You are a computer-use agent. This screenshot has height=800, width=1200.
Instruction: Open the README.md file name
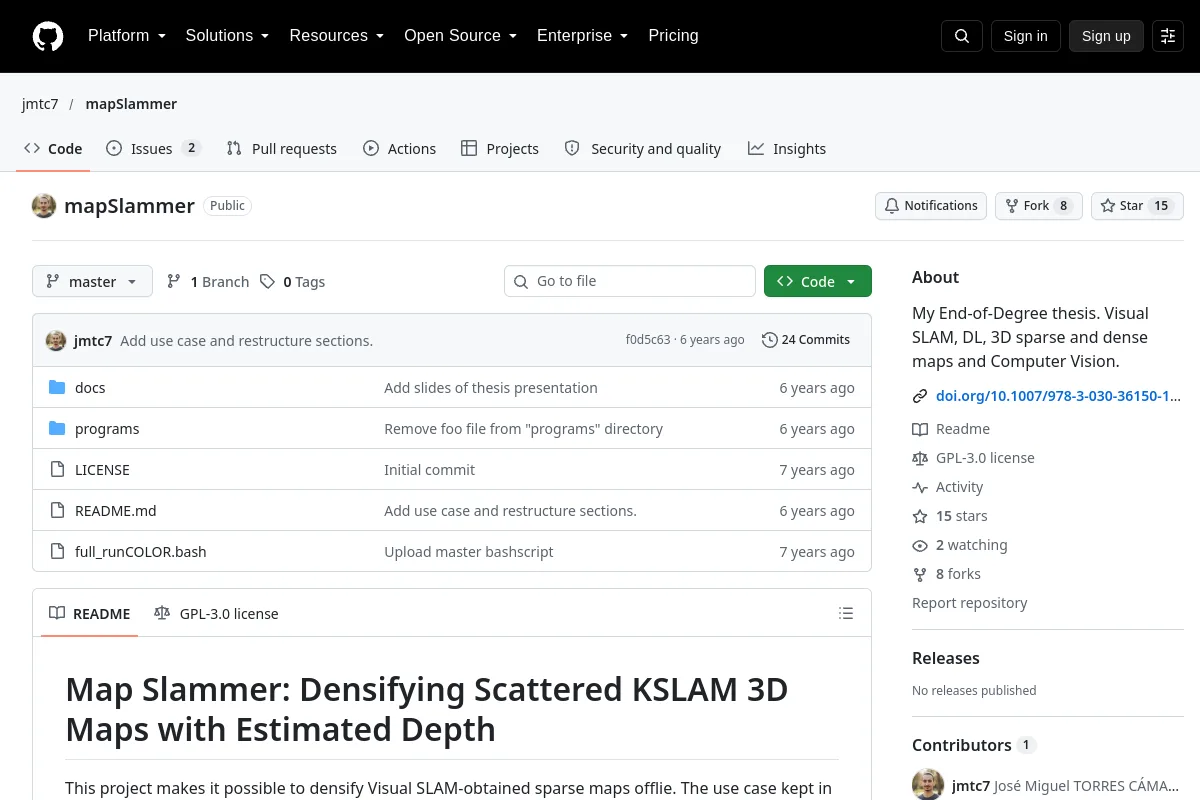coord(116,511)
